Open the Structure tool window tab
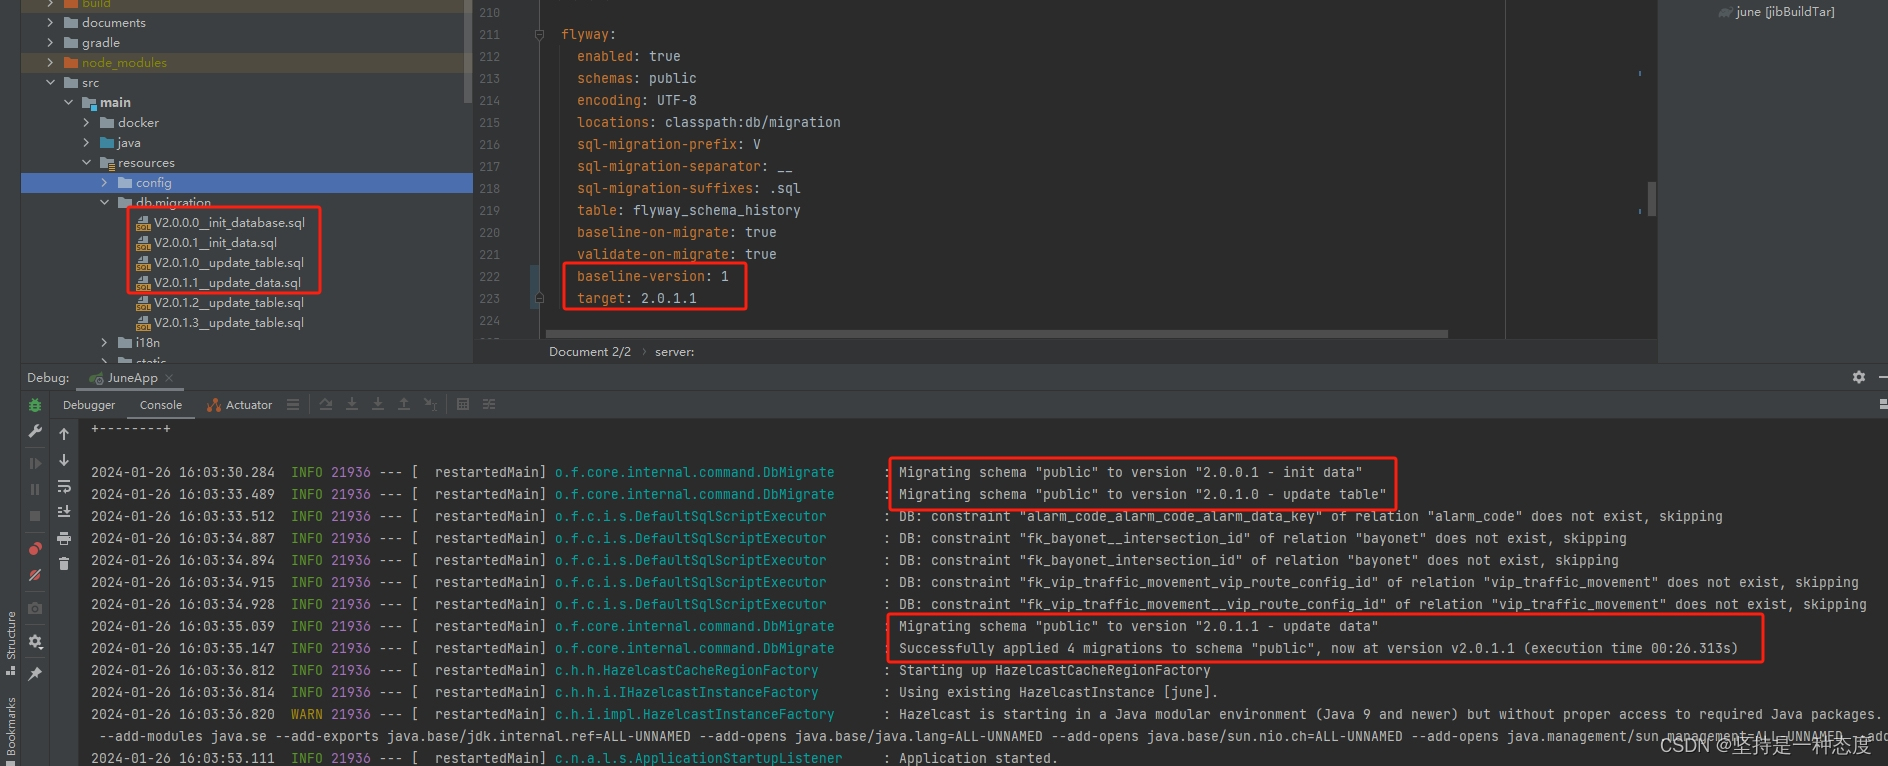The image size is (1888, 766). [10, 642]
